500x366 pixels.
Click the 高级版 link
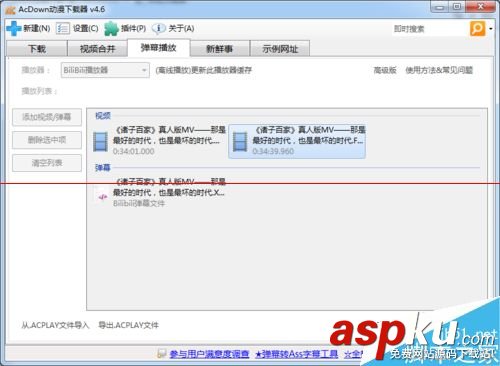(385, 70)
